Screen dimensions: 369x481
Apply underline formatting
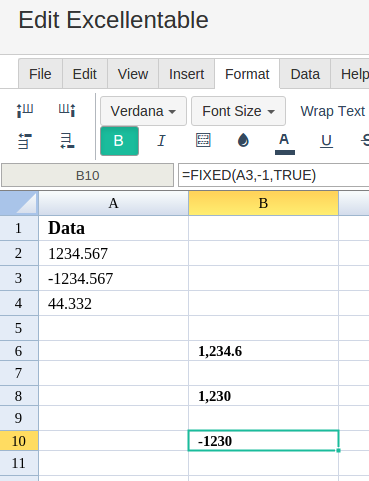point(326,141)
